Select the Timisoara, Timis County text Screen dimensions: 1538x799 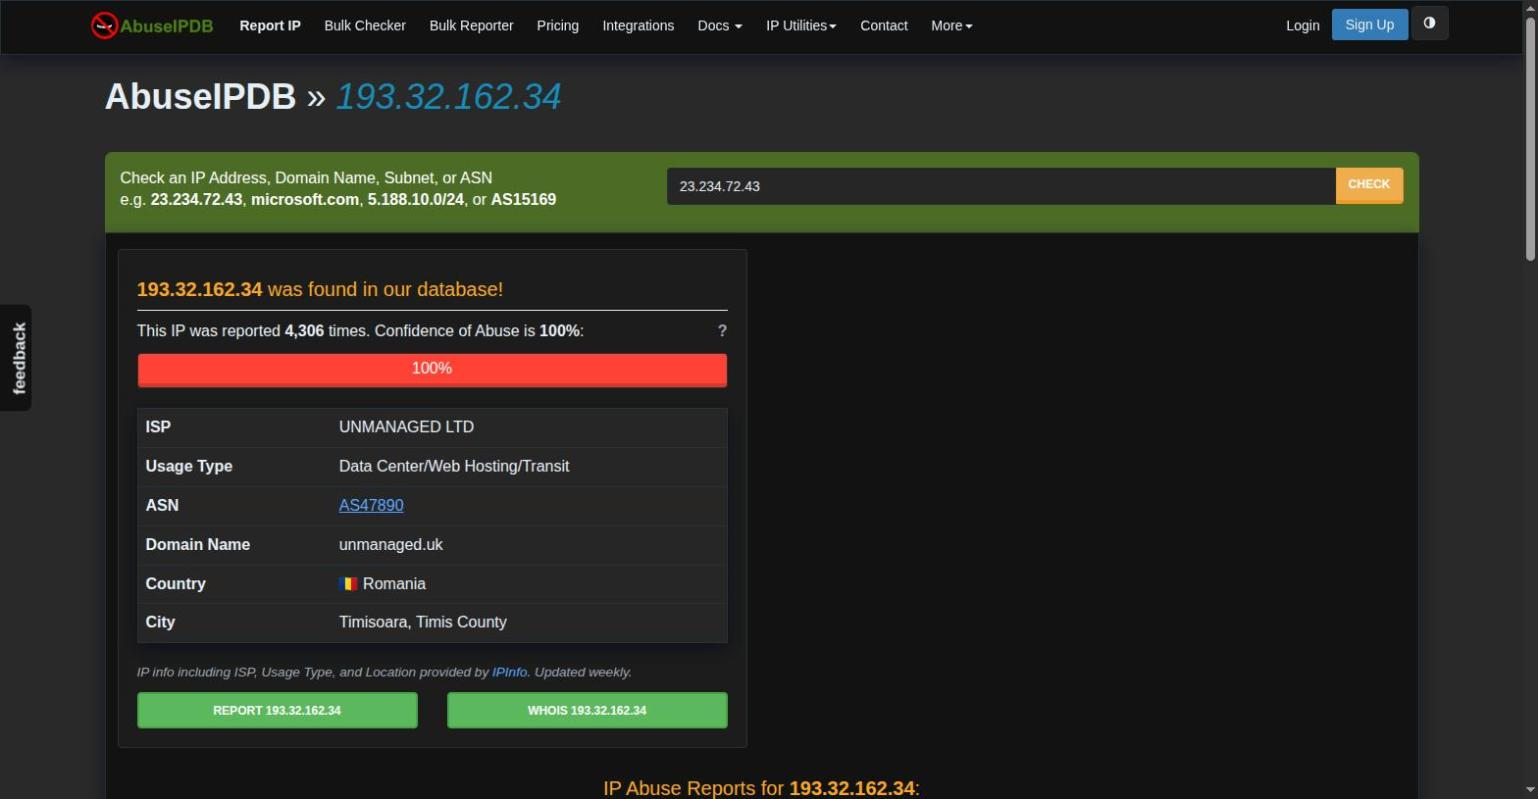pos(423,622)
